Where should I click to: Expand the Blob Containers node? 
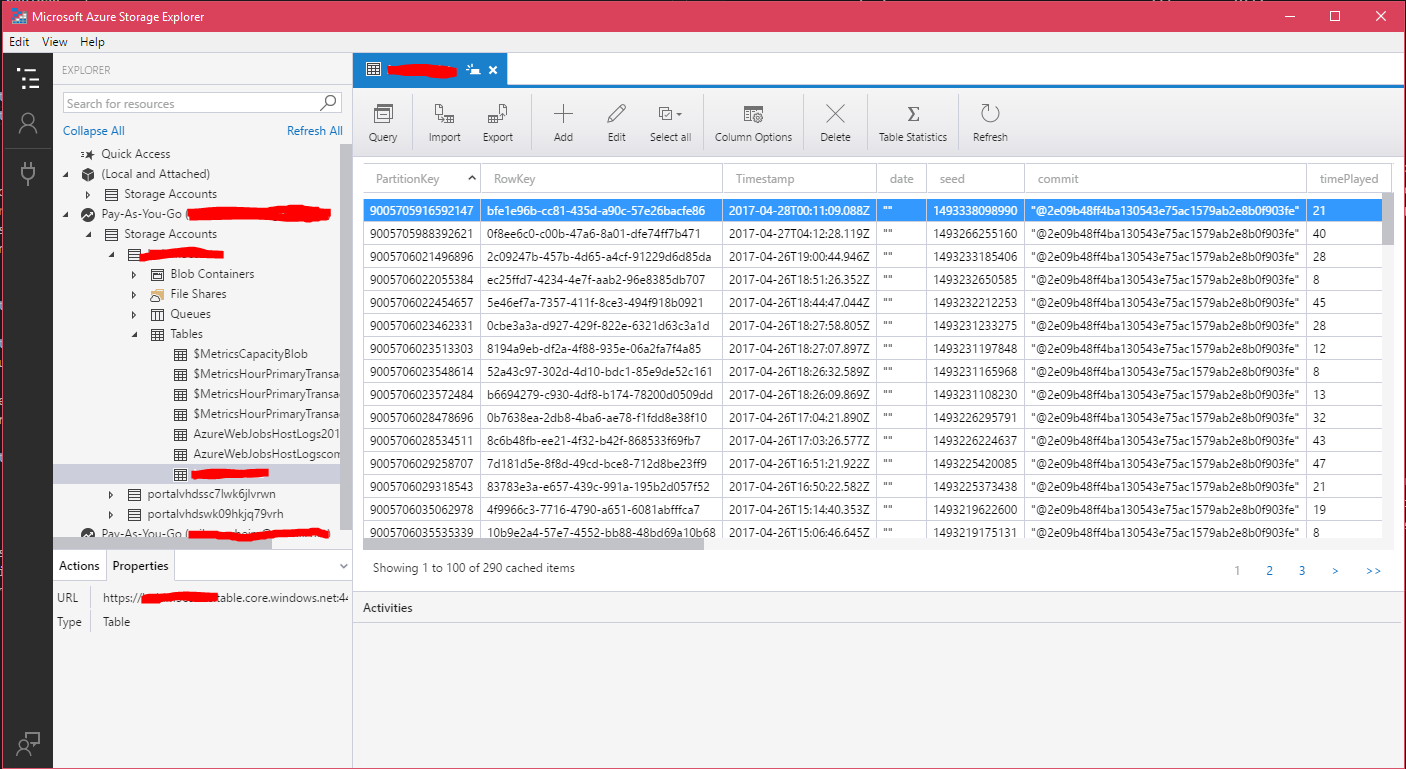coord(135,274)
